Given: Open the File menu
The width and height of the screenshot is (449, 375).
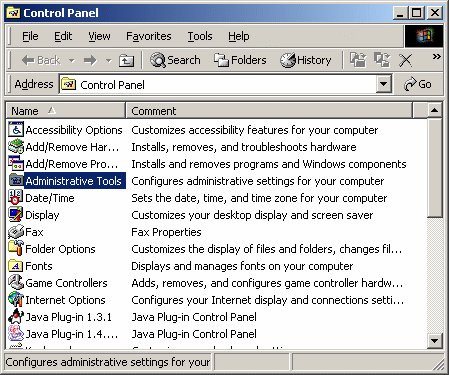Looking at the screenshot, I should pyautogui.click(x=30, y=36).
